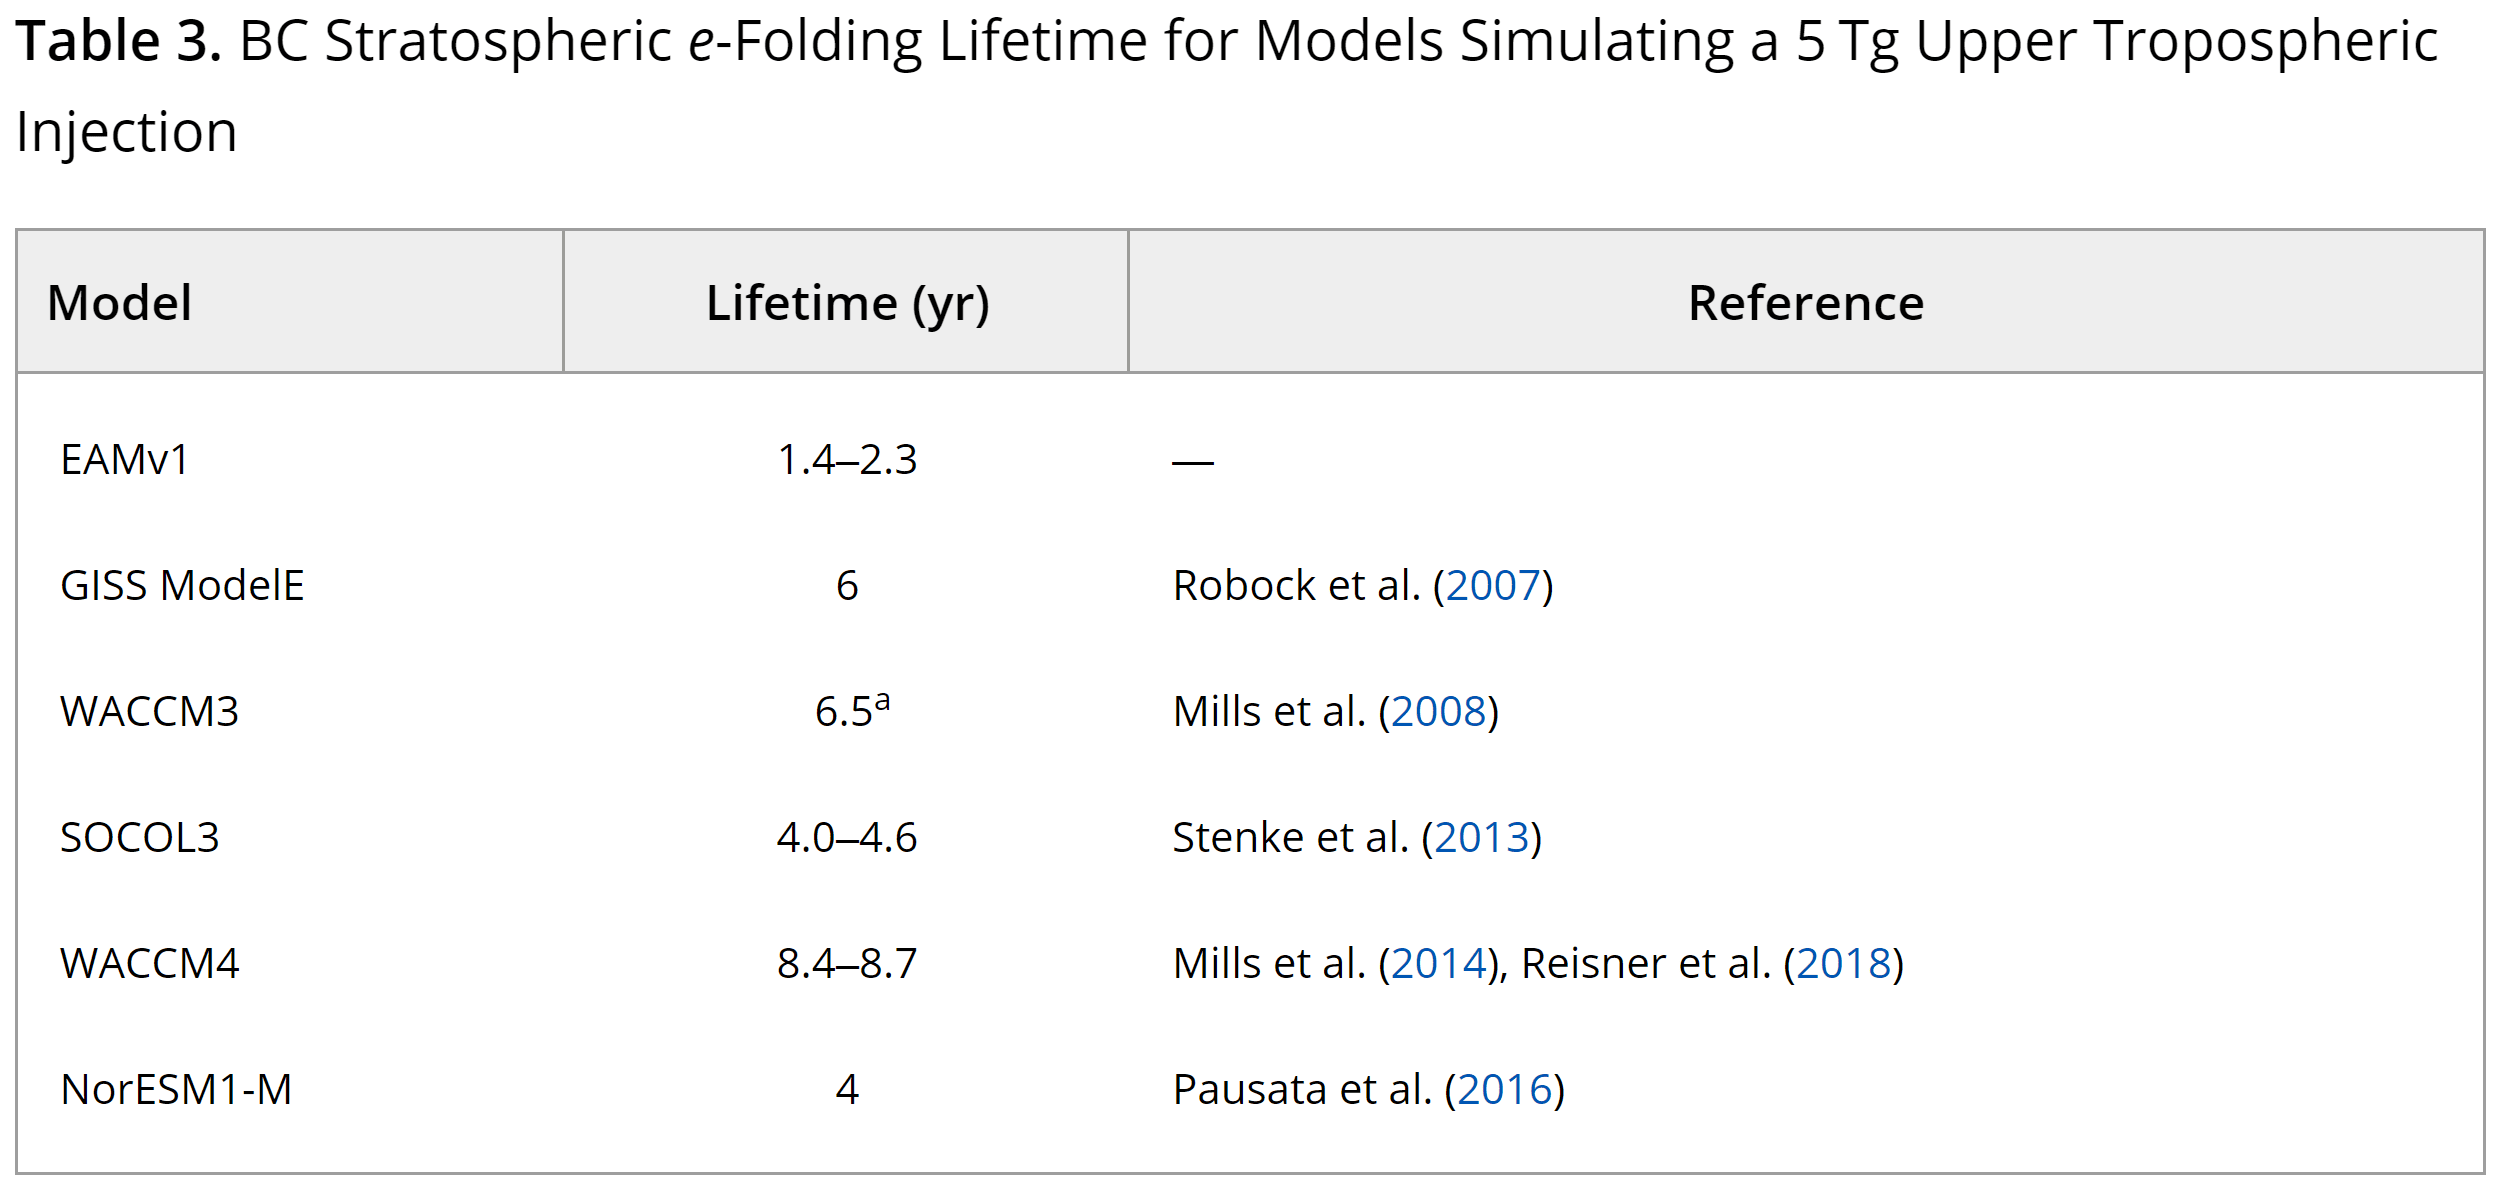2511x1190 pixels.
Task: Click the 8.4–8.7 lifetime value
Action: point(847,964)
